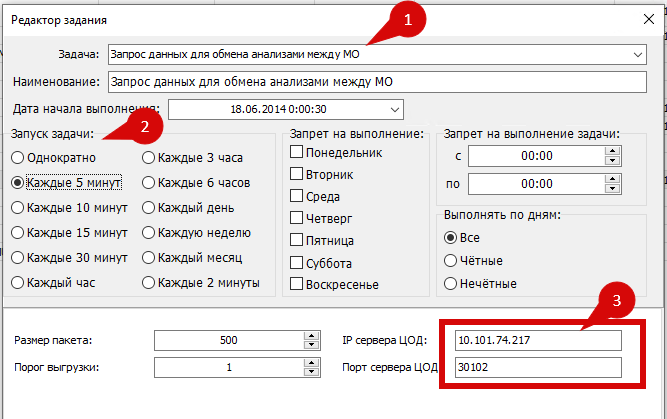Check the Воскресенье checkbox
Screen dimensions: 667x419
pos(297,285)
